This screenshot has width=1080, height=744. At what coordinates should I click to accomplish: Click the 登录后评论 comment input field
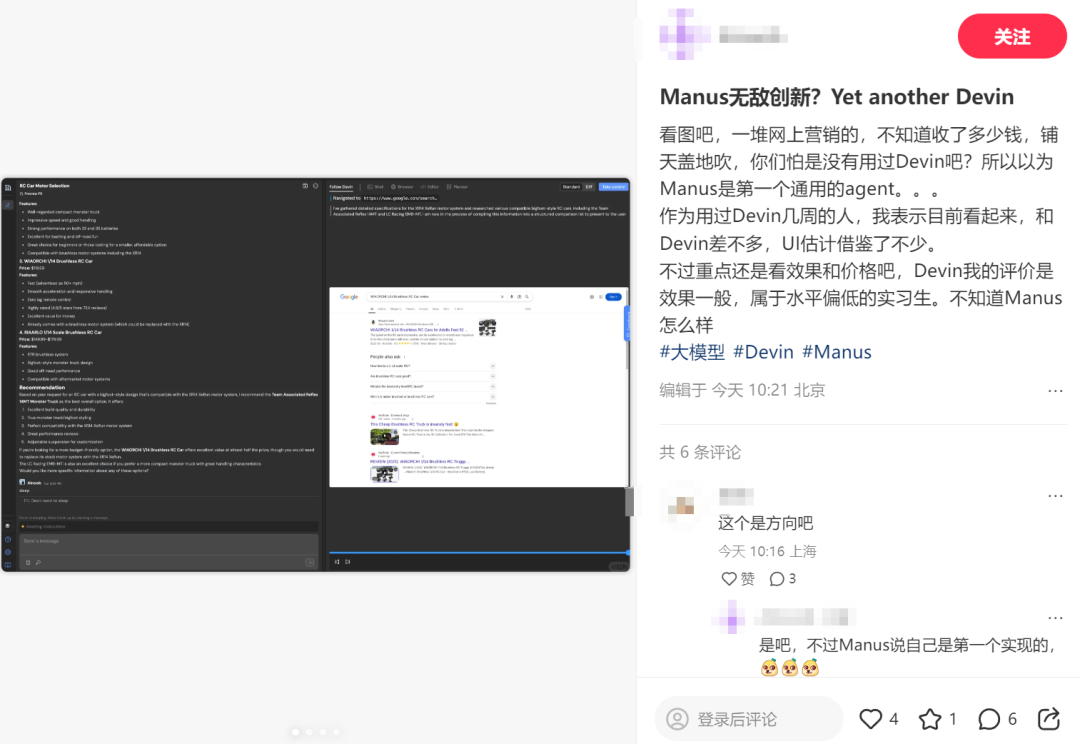coord(750,718)
